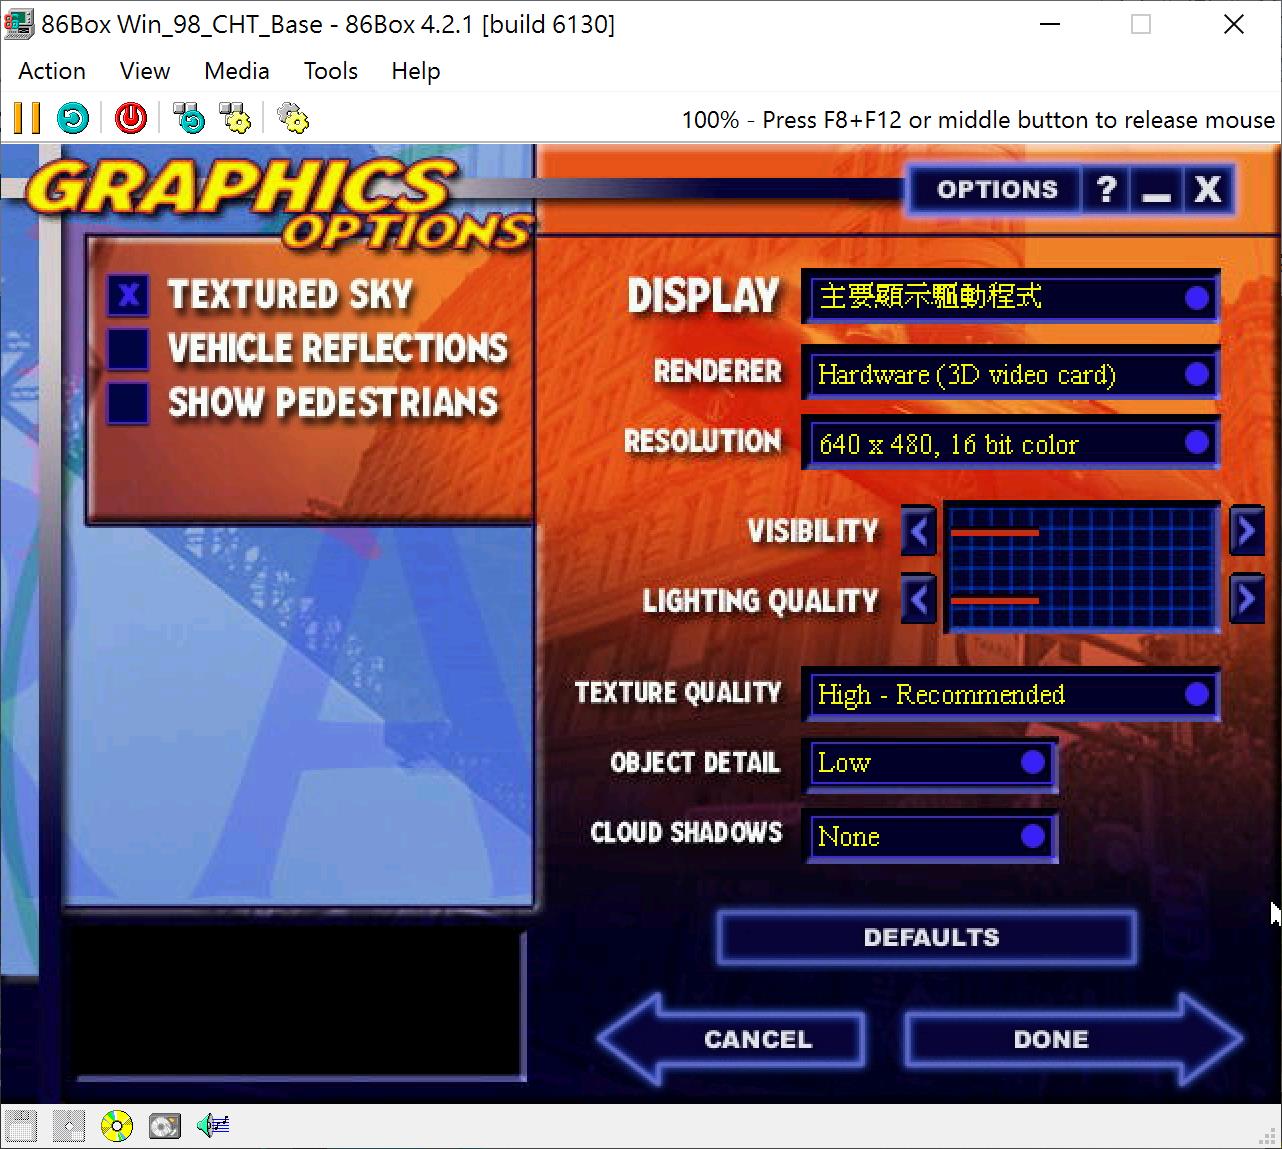
Task: Click the emulator speed status text
Action: [978, 120]
